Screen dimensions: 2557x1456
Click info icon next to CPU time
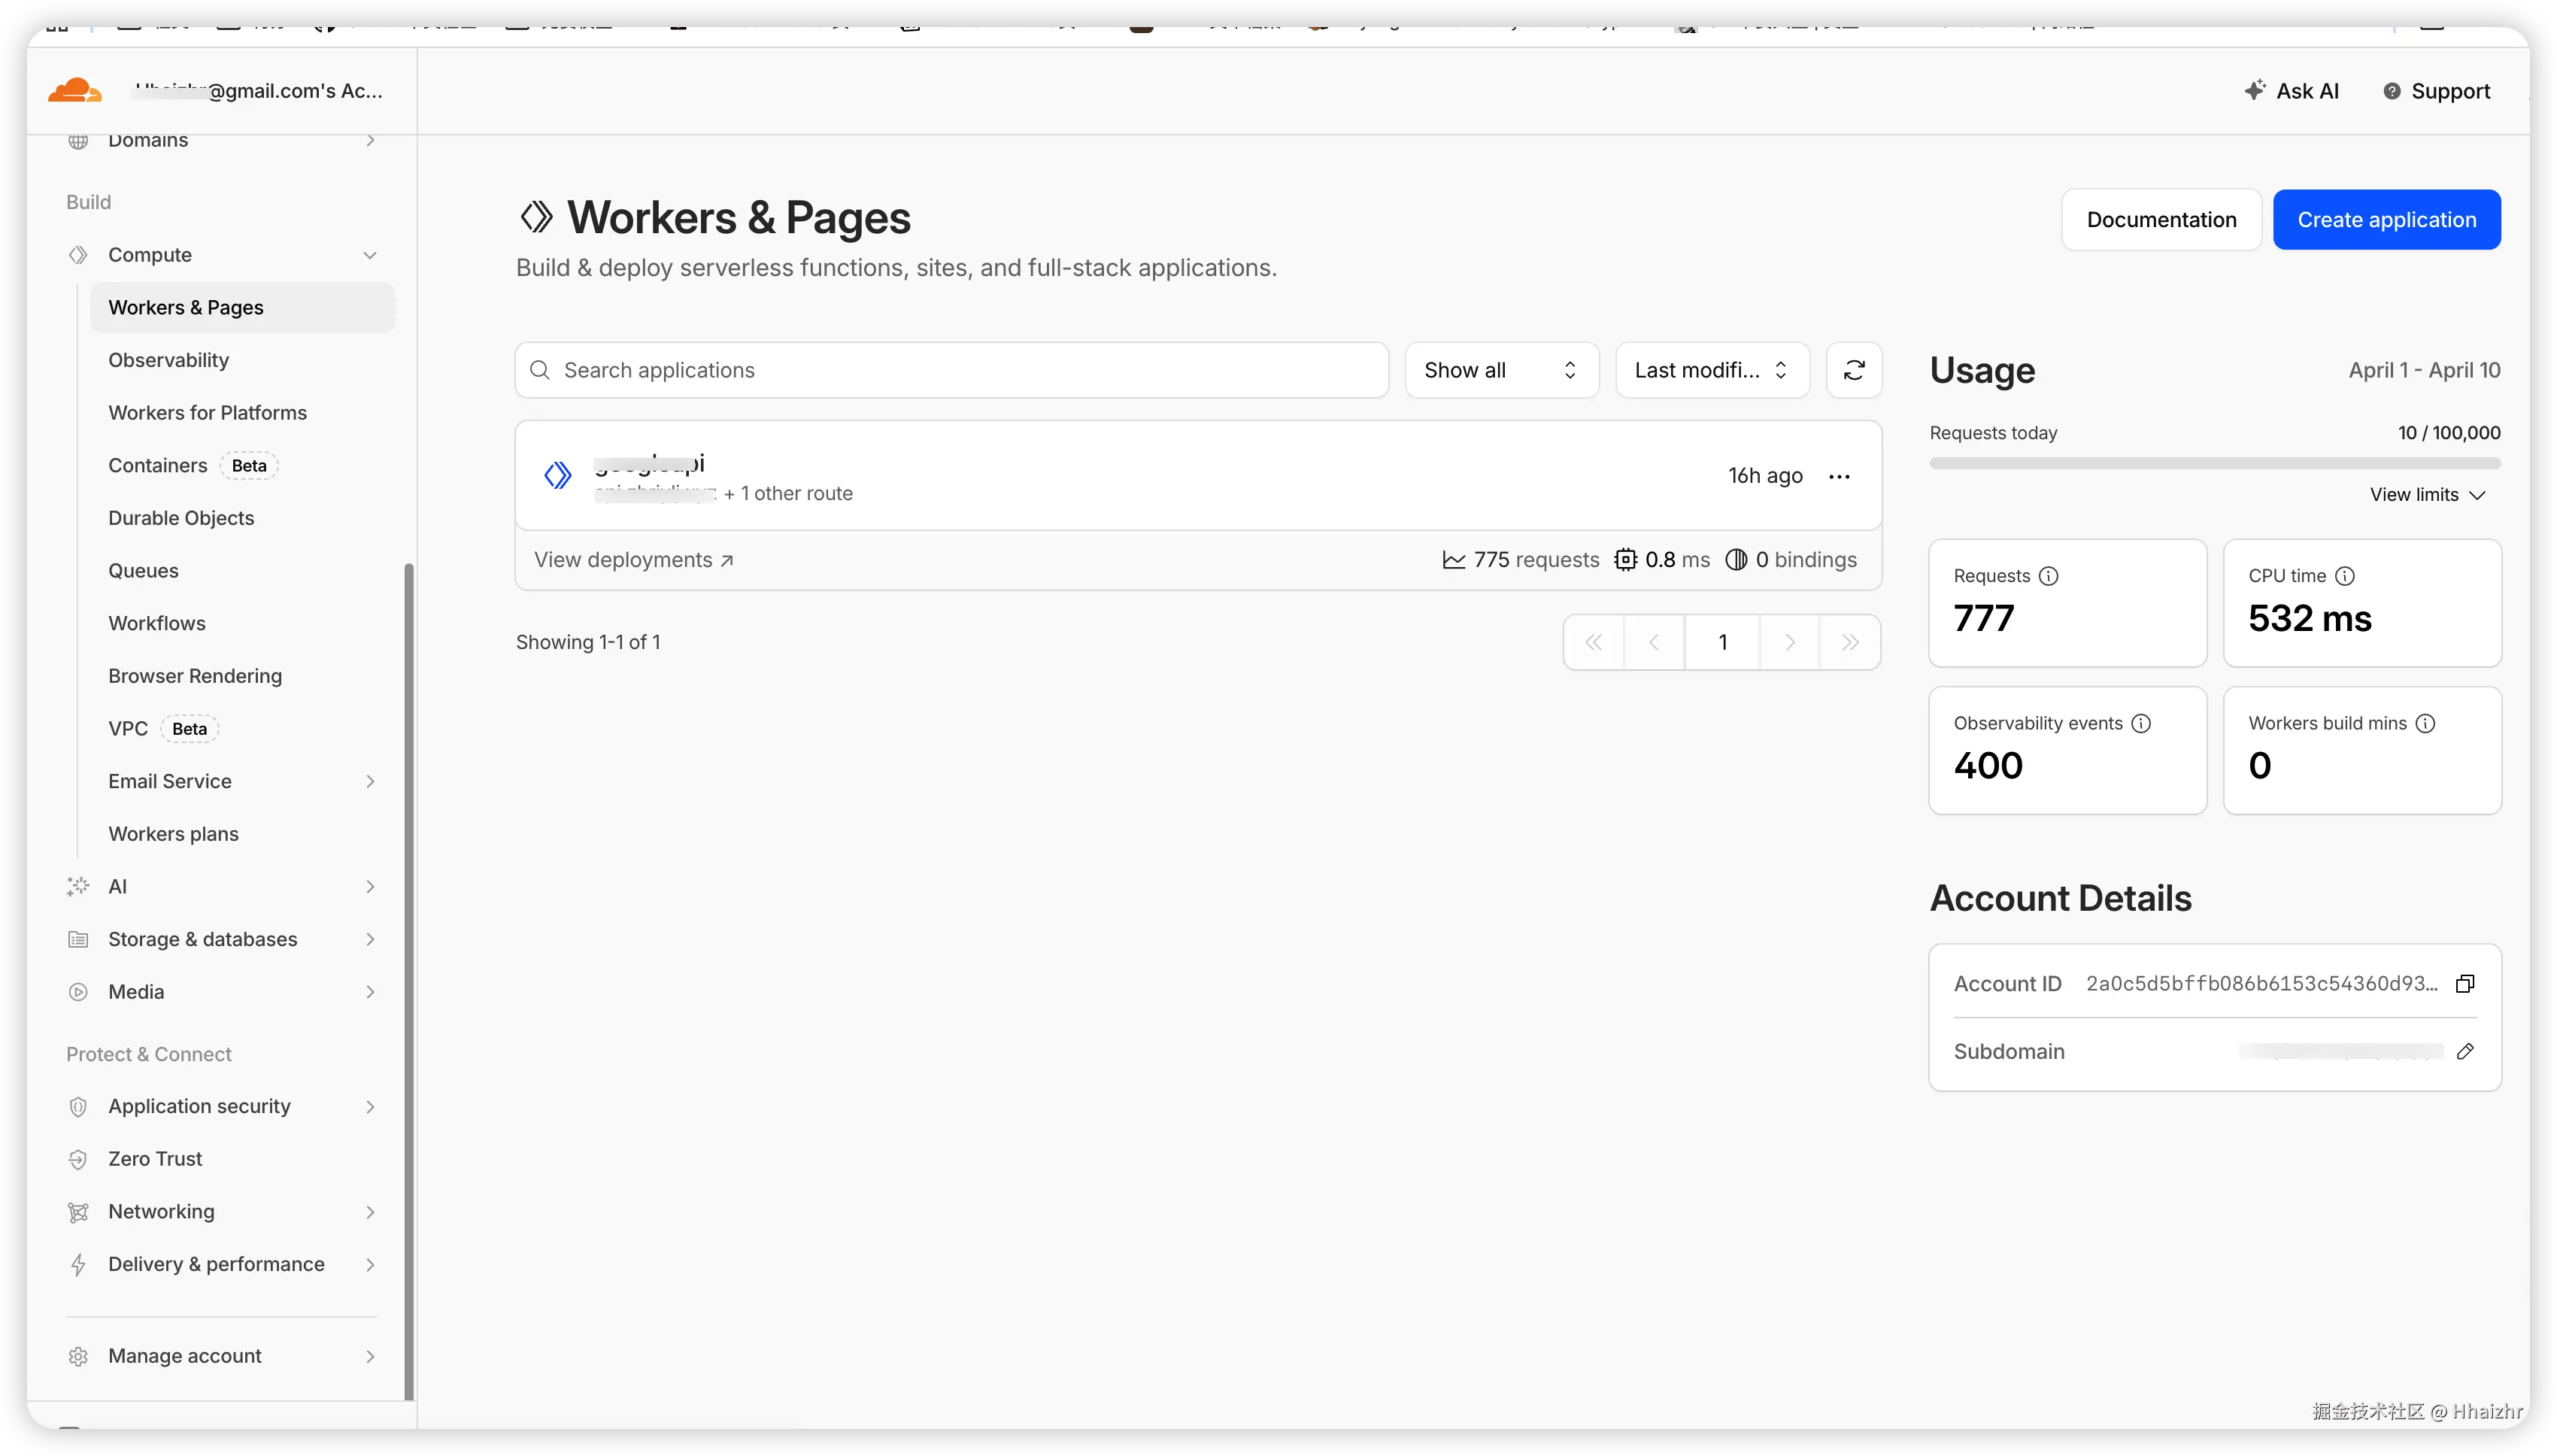2344,576
